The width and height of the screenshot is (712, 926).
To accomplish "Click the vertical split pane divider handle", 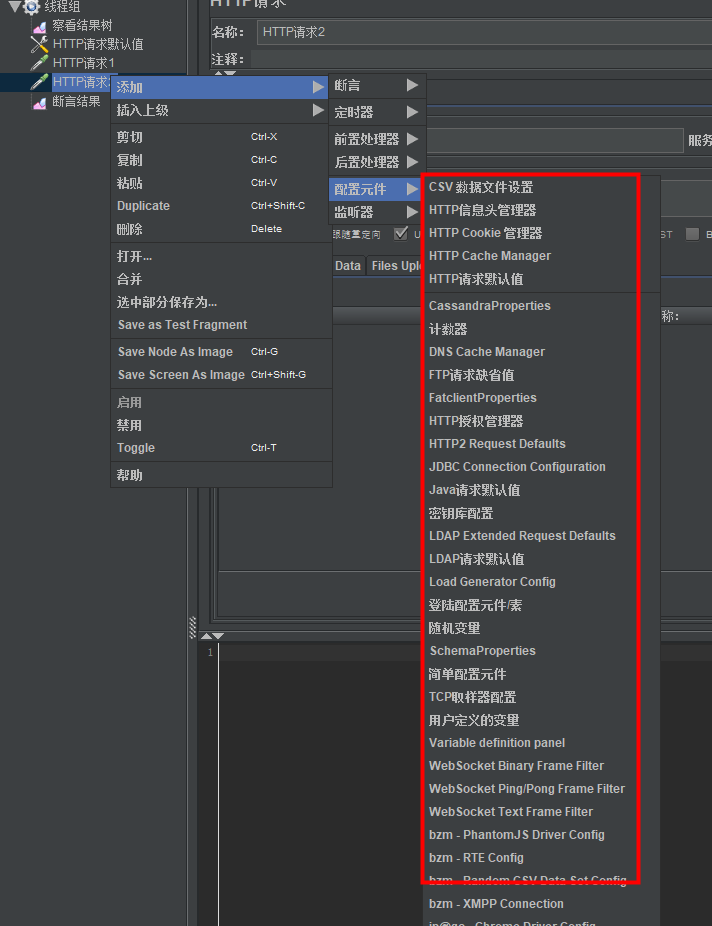I will [192, 628].
